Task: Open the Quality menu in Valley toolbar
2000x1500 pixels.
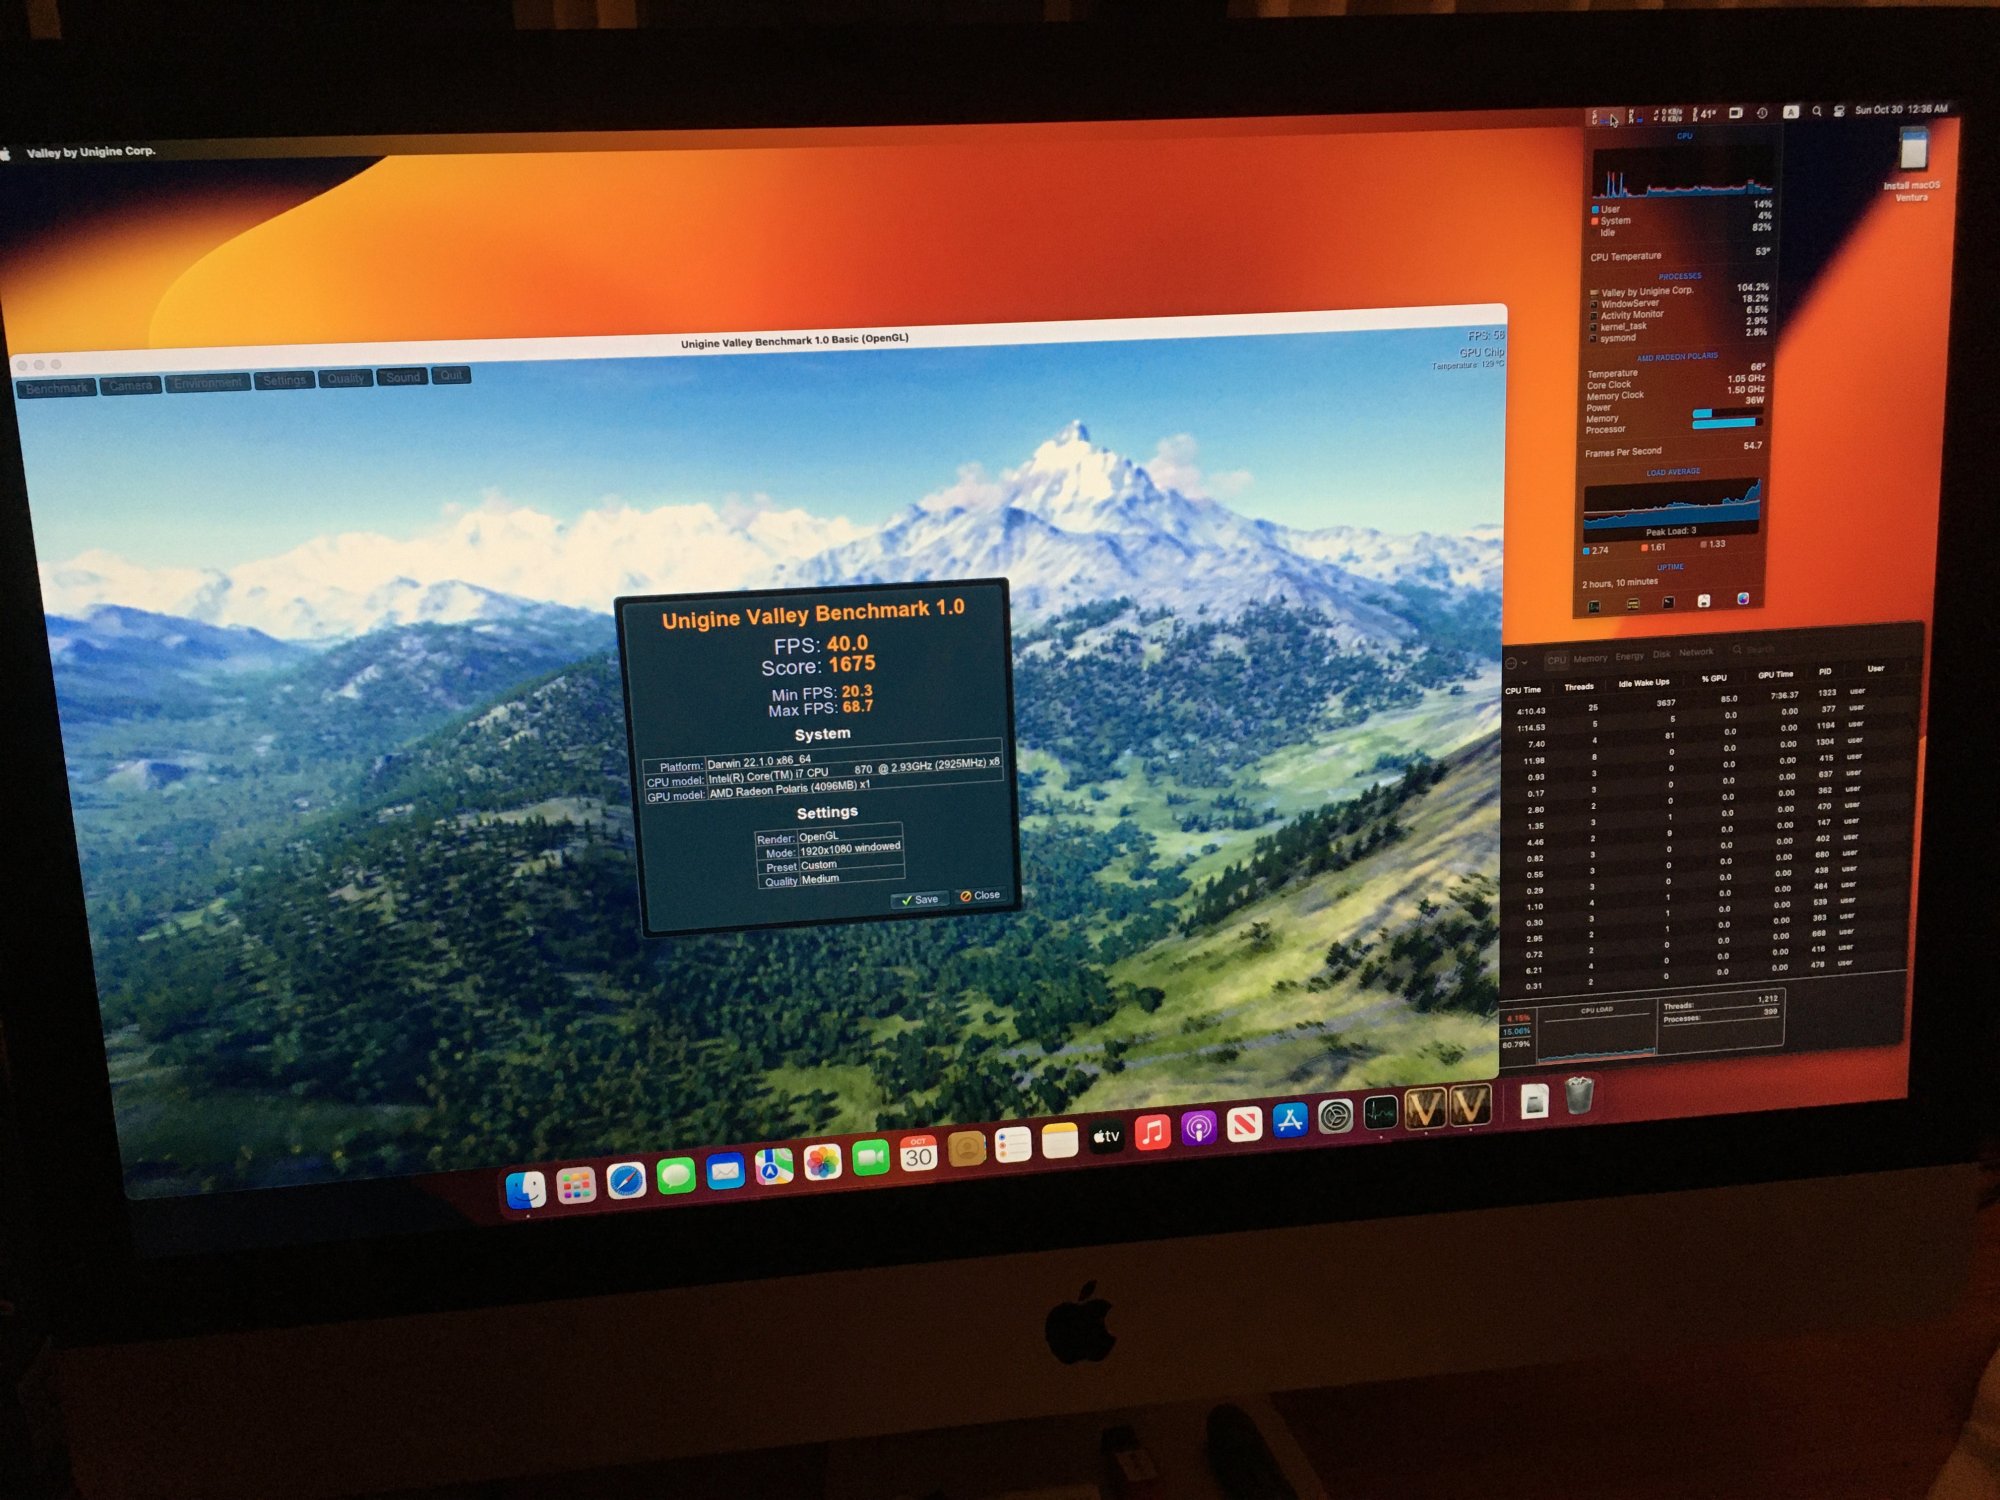Action: (346, 379)
